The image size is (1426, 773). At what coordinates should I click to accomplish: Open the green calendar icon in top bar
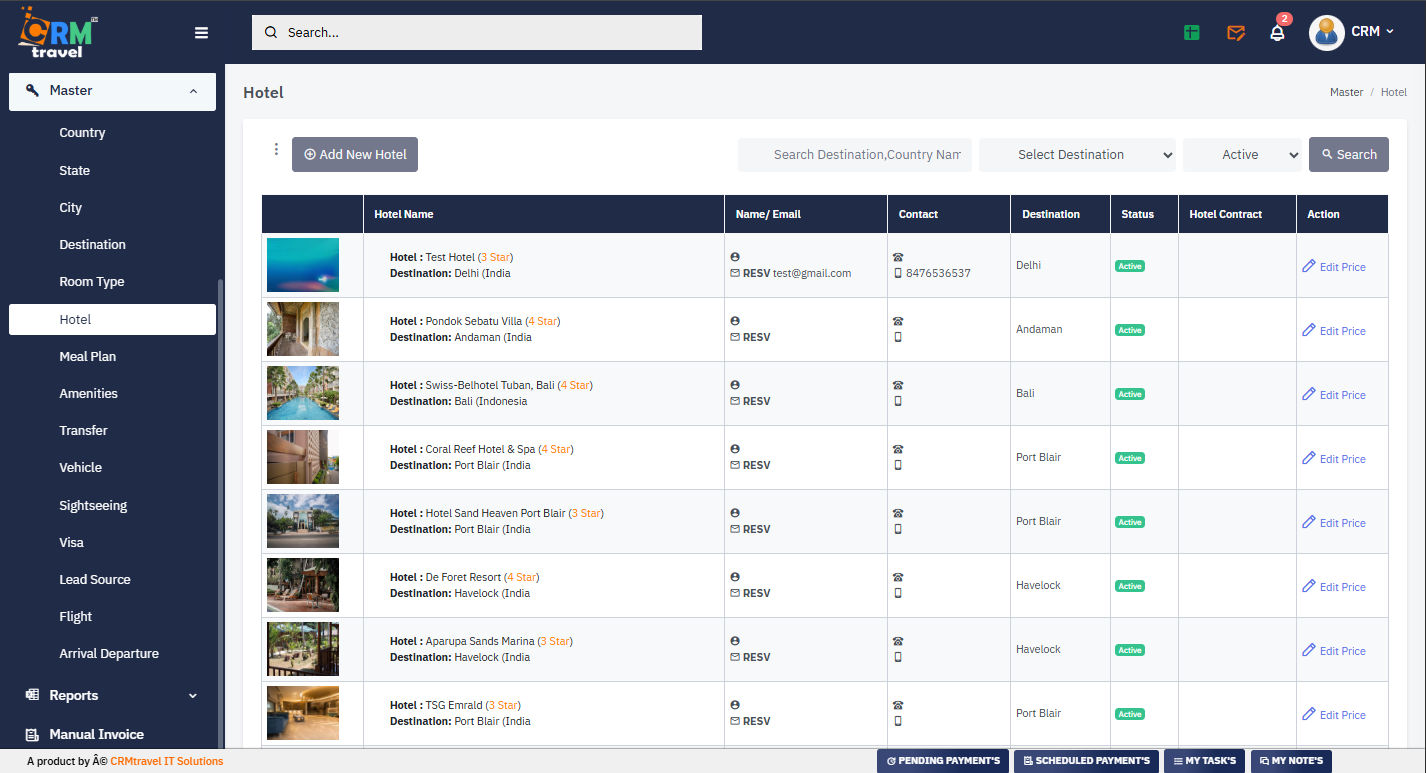coord(1191,32)
